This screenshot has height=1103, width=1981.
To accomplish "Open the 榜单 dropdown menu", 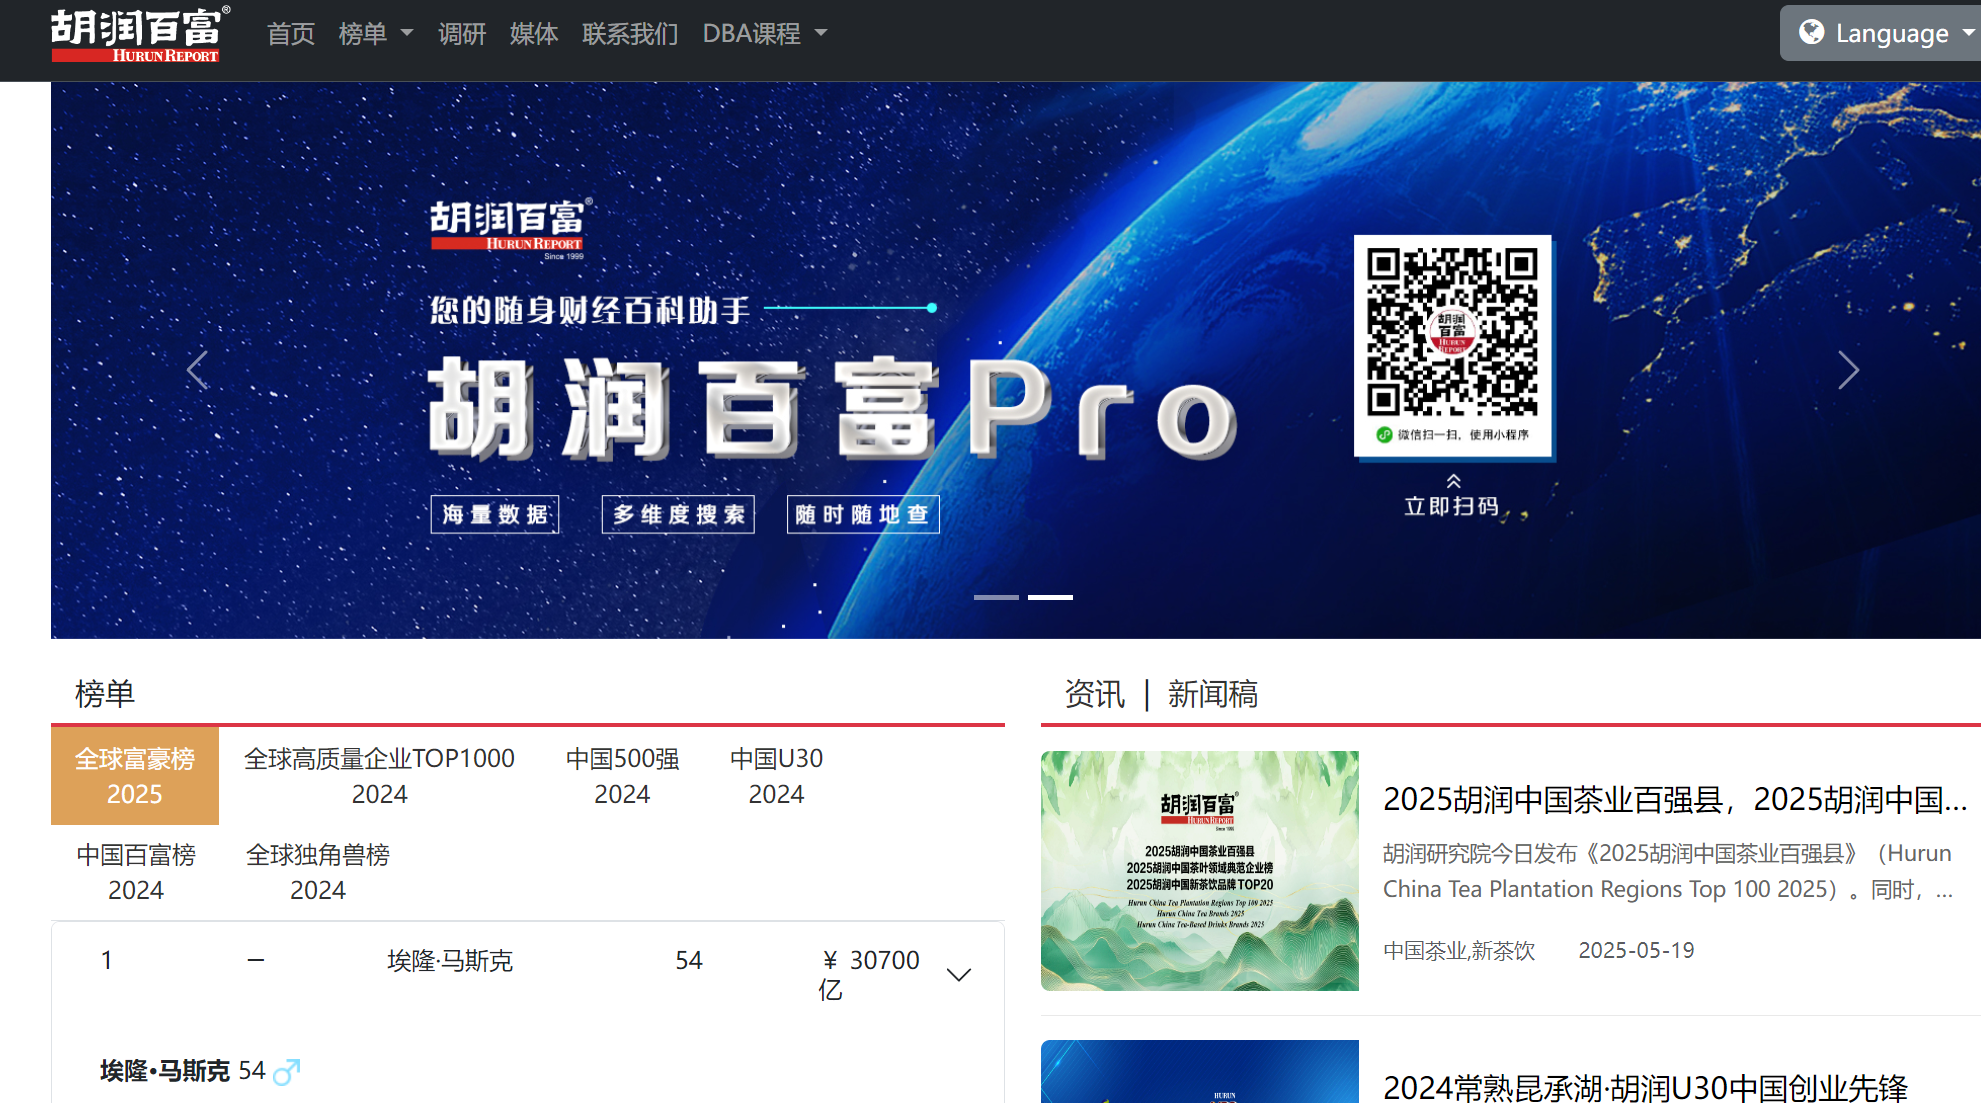I will point(375,34).
